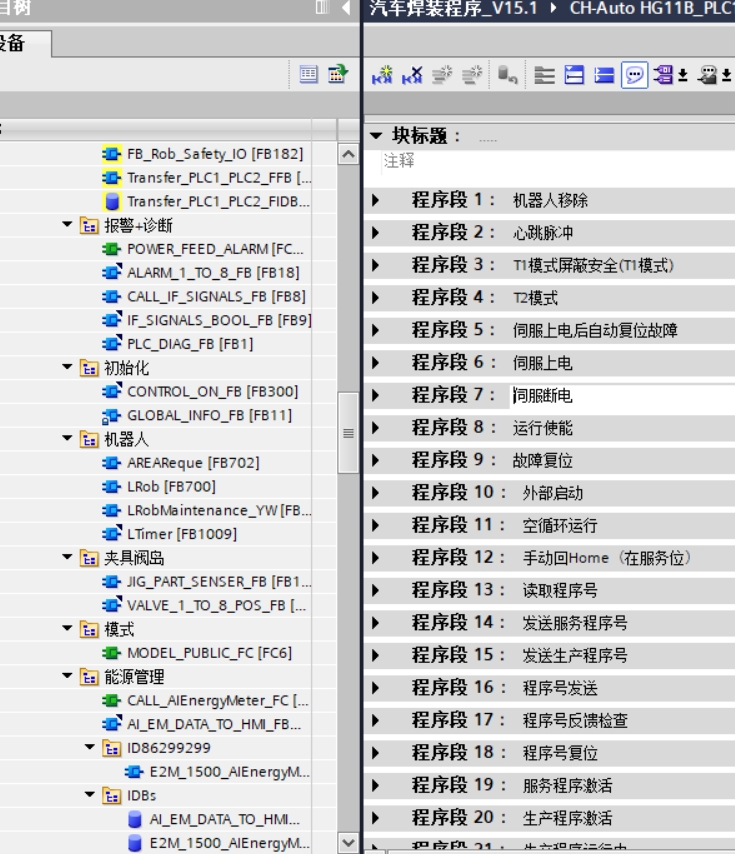The width and height of the screenshot is (735, 854).
Task: Open the dropdown arrow beside the operands icon
Action: point(683,75)
